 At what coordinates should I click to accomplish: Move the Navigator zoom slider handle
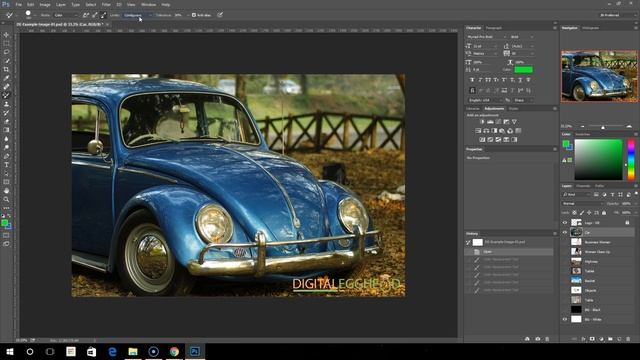[x=603, y=127]
